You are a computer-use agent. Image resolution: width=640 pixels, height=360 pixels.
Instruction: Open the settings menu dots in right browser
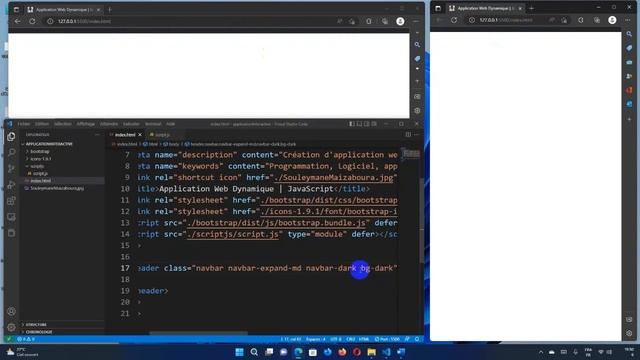[628, 20]
